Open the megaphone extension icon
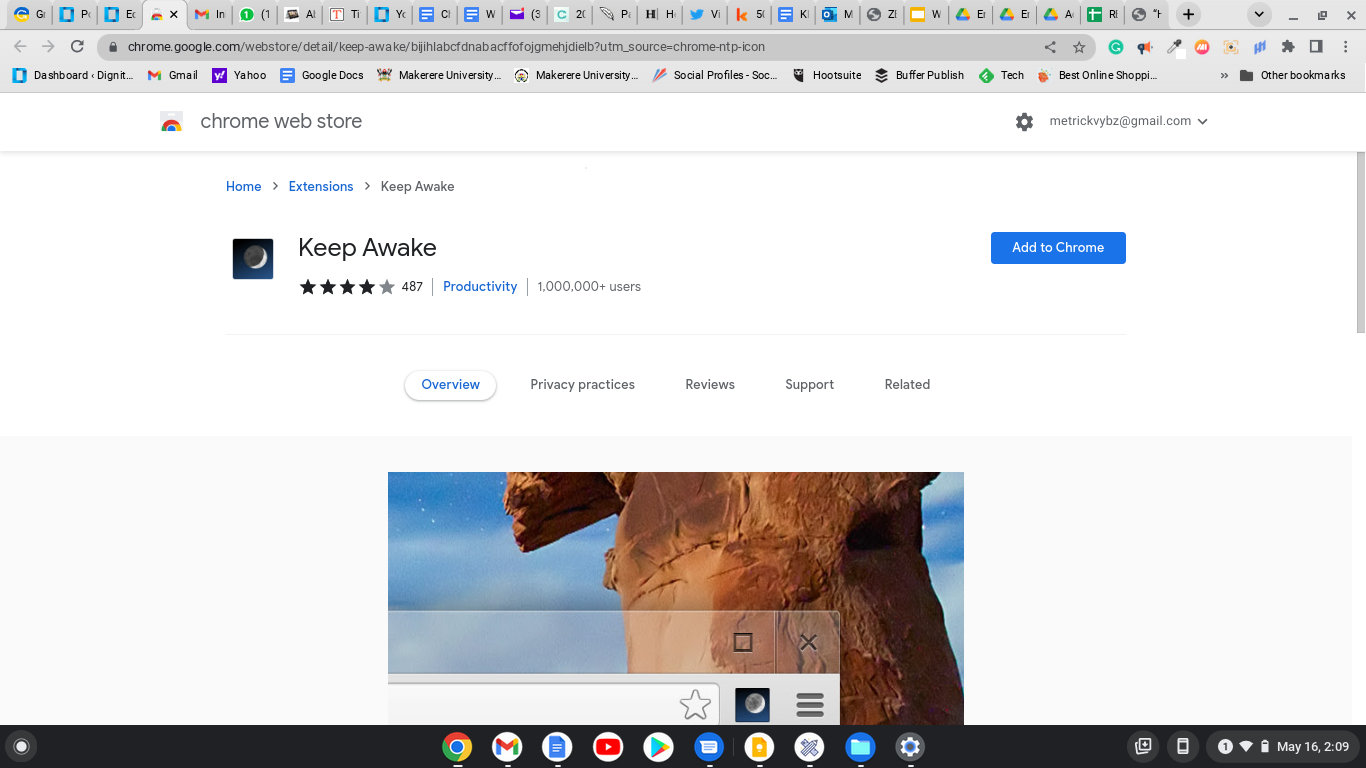Screen dimensions: 1366x768 [x=1145, y=47]
